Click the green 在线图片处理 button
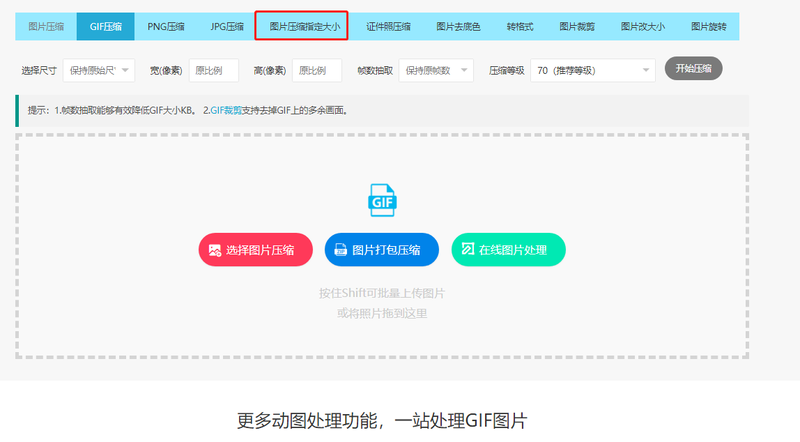Image resolution: width=800 pixels, height=442 pixels. click(x=508, y=250)
